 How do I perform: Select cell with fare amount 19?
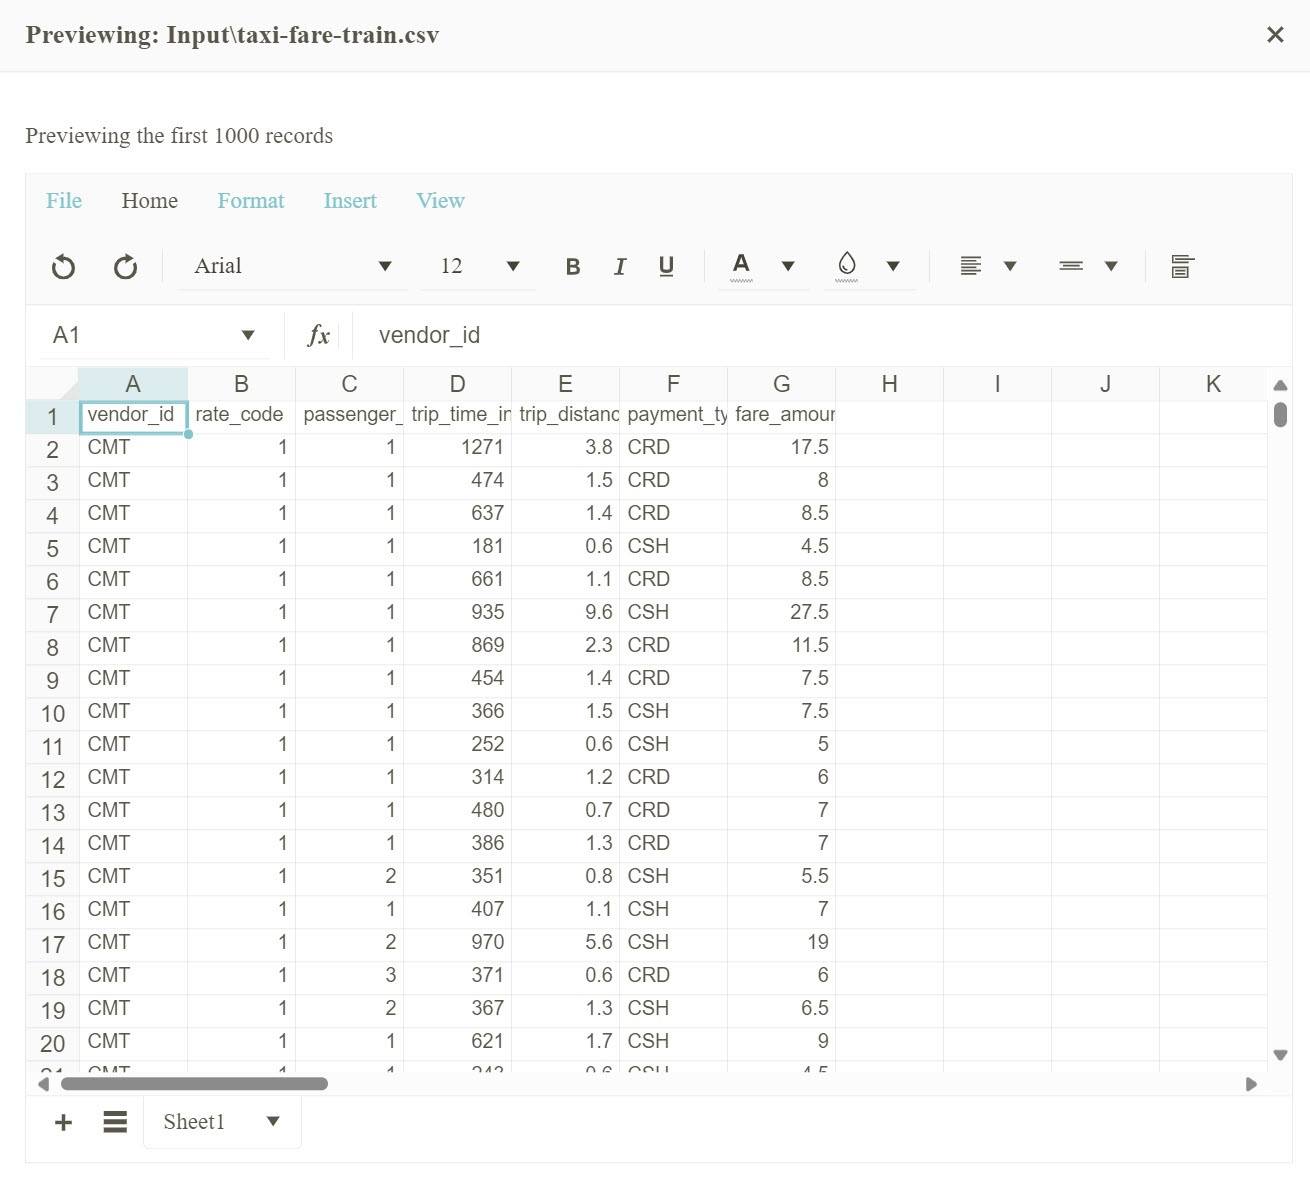coord(781,944)
